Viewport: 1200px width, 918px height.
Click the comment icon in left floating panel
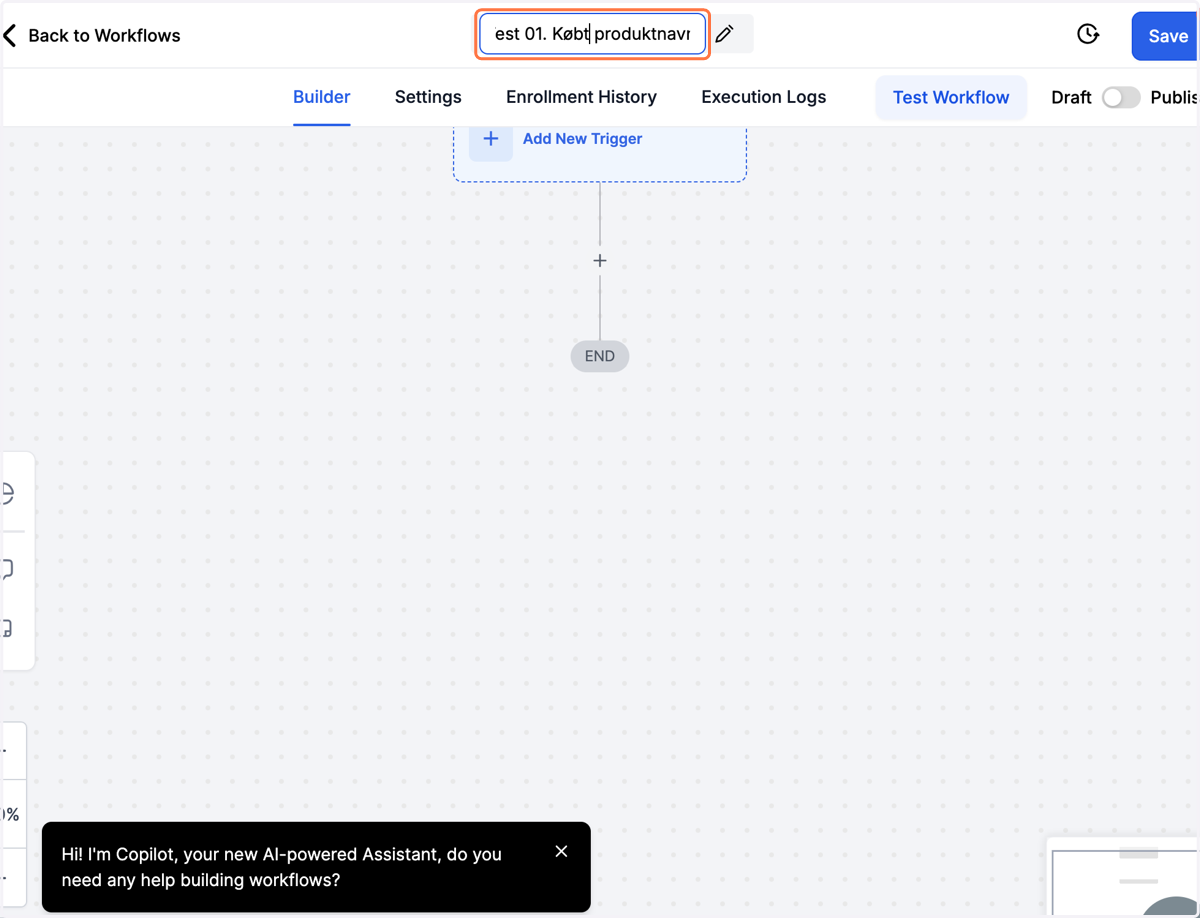(8, 569)
